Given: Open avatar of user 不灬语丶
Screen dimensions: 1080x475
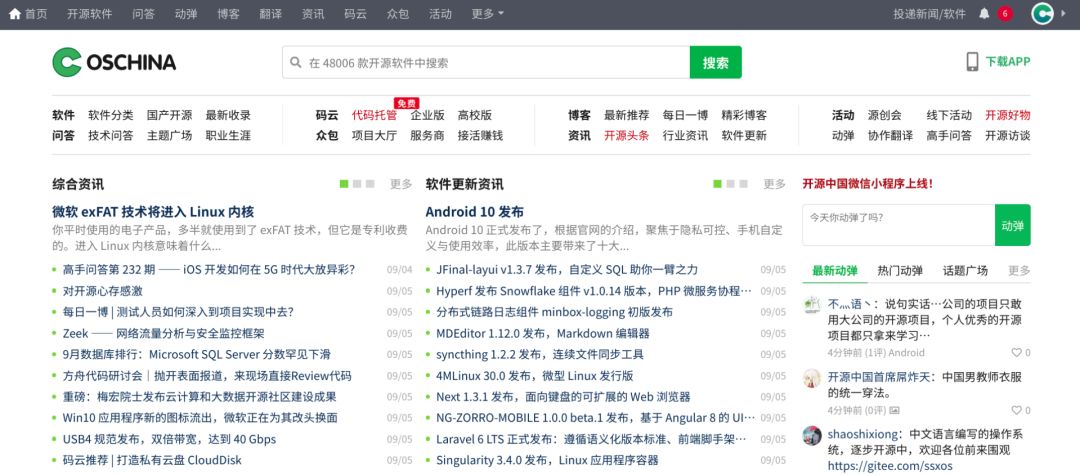Looking at the screenshot, I should tap(813, 304).
